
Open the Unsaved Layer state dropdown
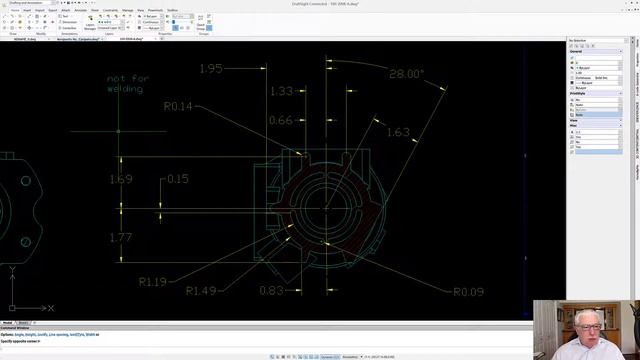tap(111, 28)
